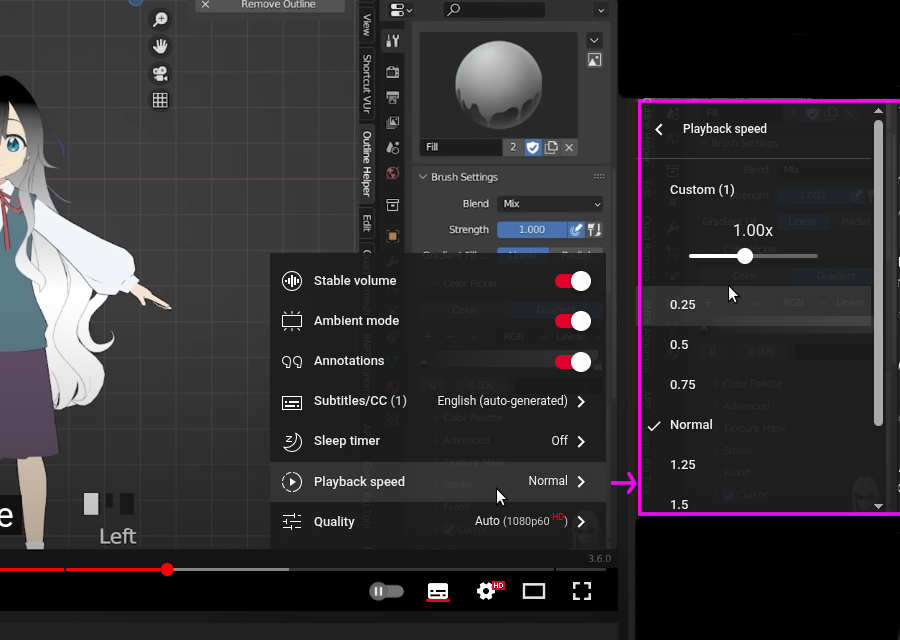Select 0.75 playback speed

tap(755, 385)
